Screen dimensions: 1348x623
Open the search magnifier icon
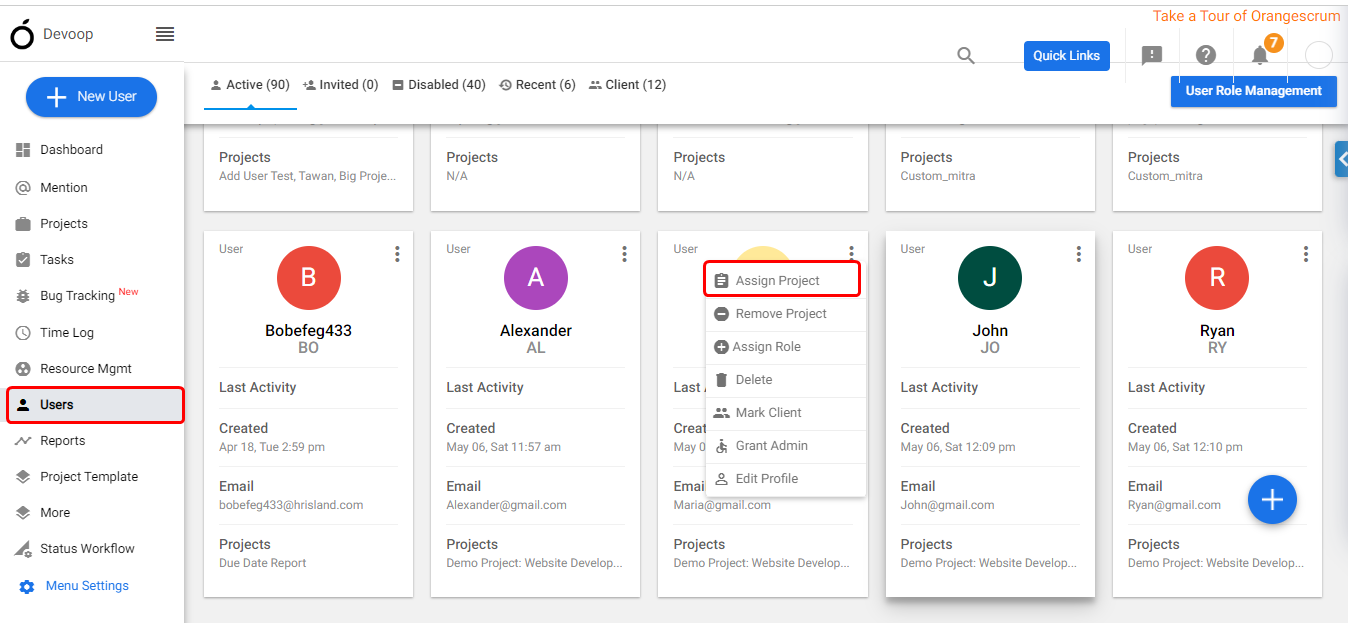966,56
